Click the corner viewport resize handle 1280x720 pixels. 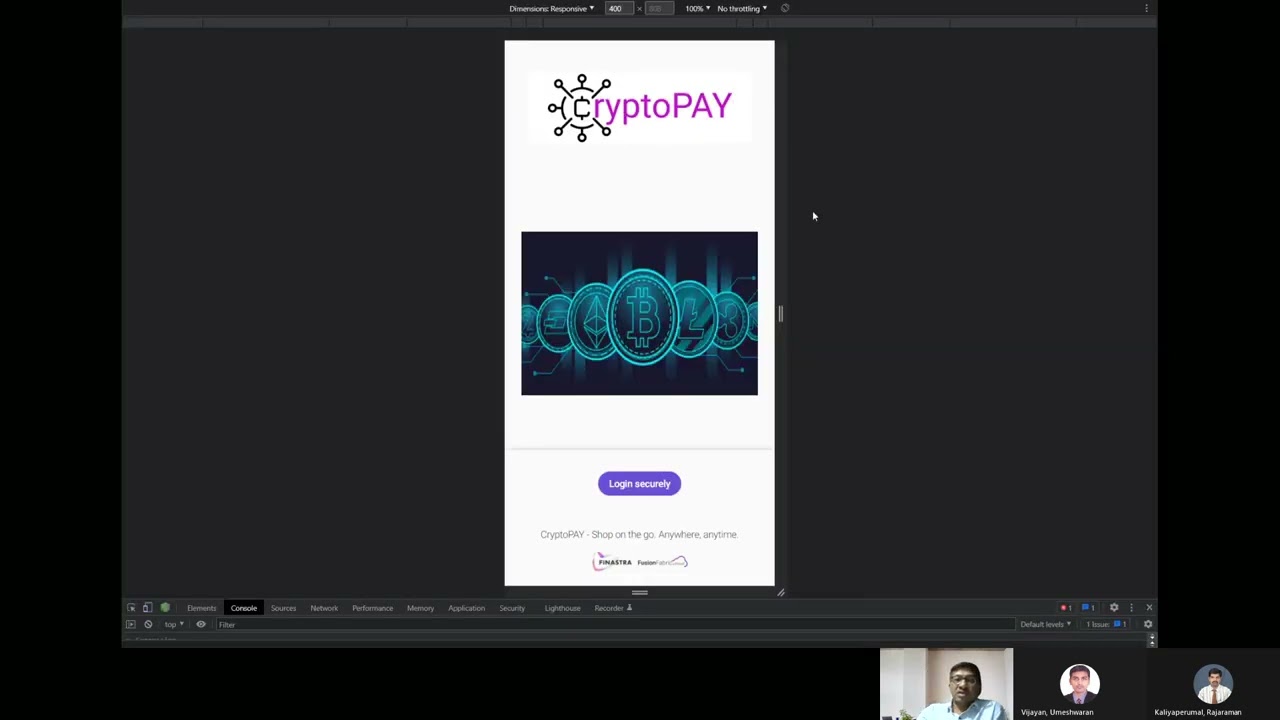coord(781,592)
